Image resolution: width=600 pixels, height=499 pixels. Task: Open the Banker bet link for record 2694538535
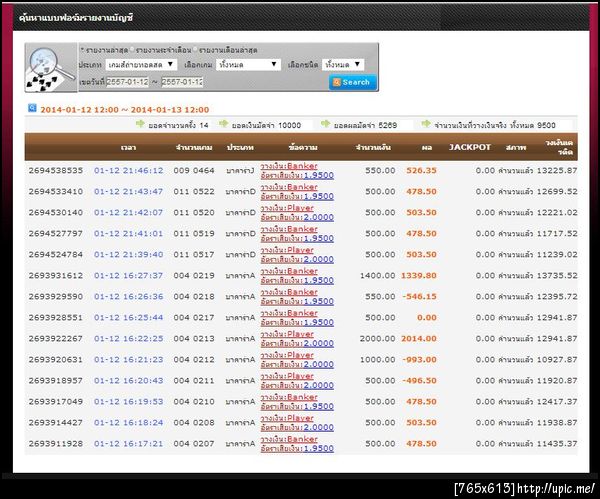[289, 166]
